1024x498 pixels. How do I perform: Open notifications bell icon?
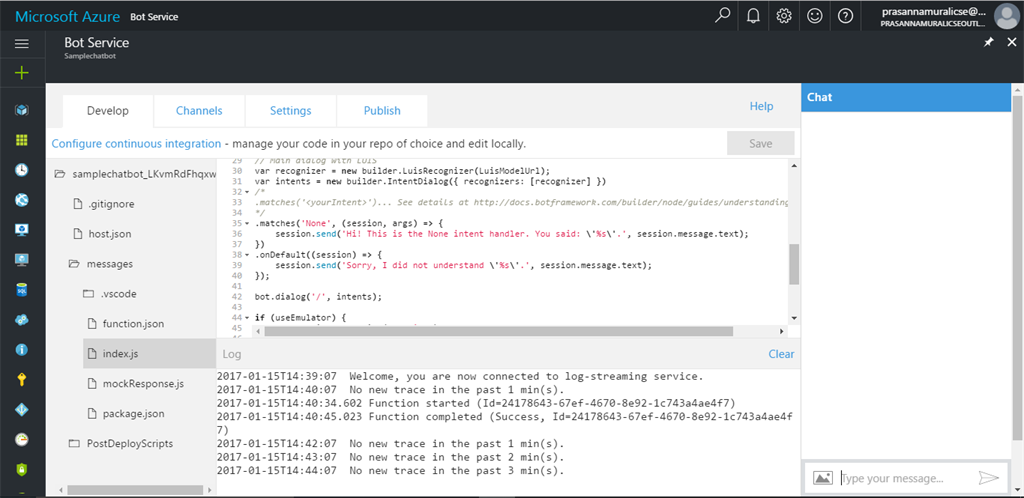coord(752,16)
